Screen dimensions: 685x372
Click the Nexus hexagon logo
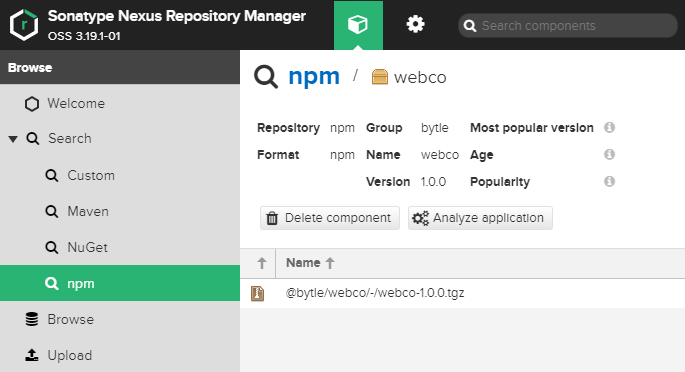pos(24,25)
